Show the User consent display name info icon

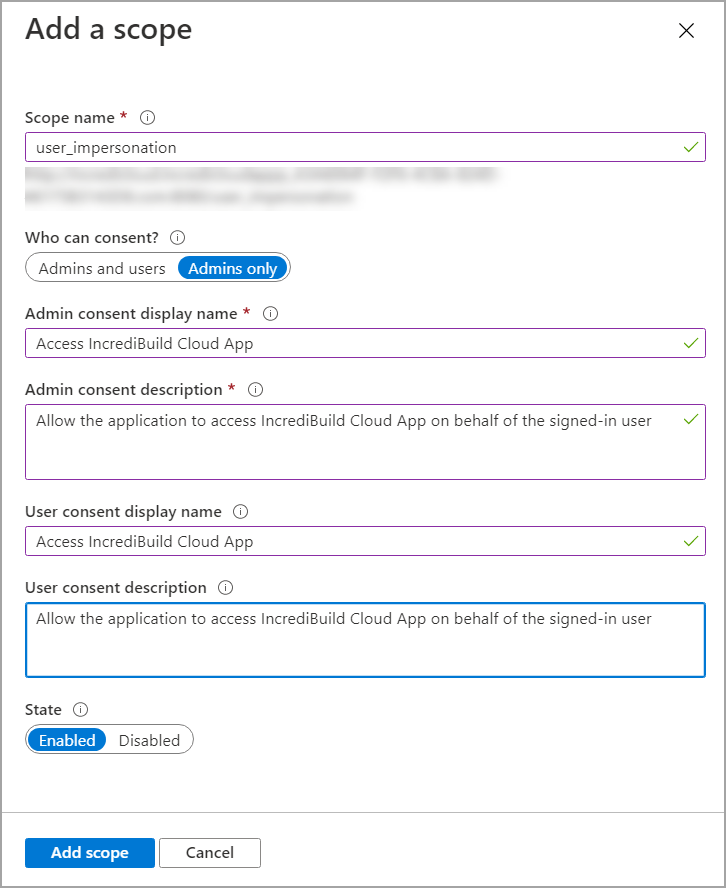[240, 511]
